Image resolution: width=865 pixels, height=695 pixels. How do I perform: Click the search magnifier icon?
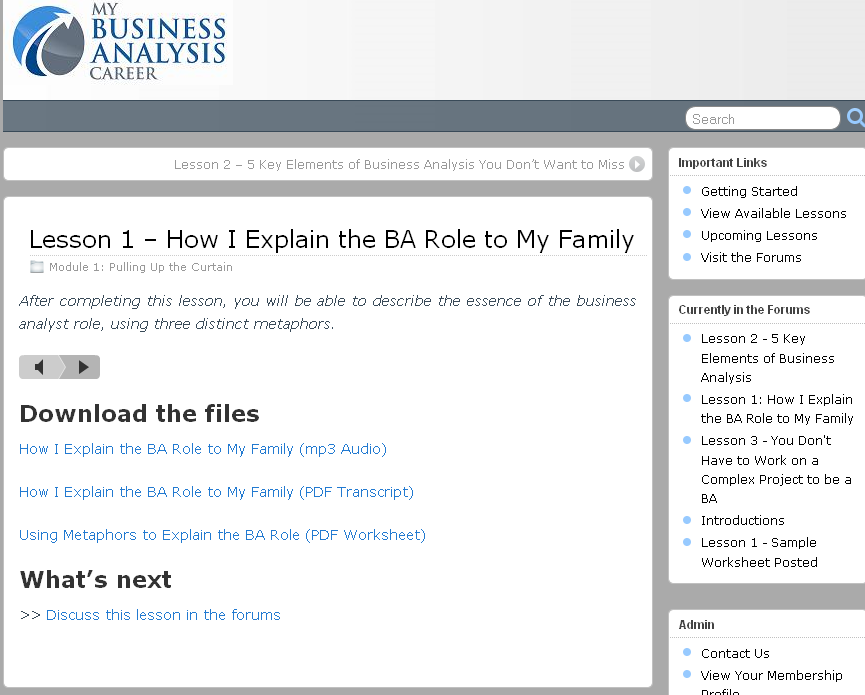tap(855, 118)
